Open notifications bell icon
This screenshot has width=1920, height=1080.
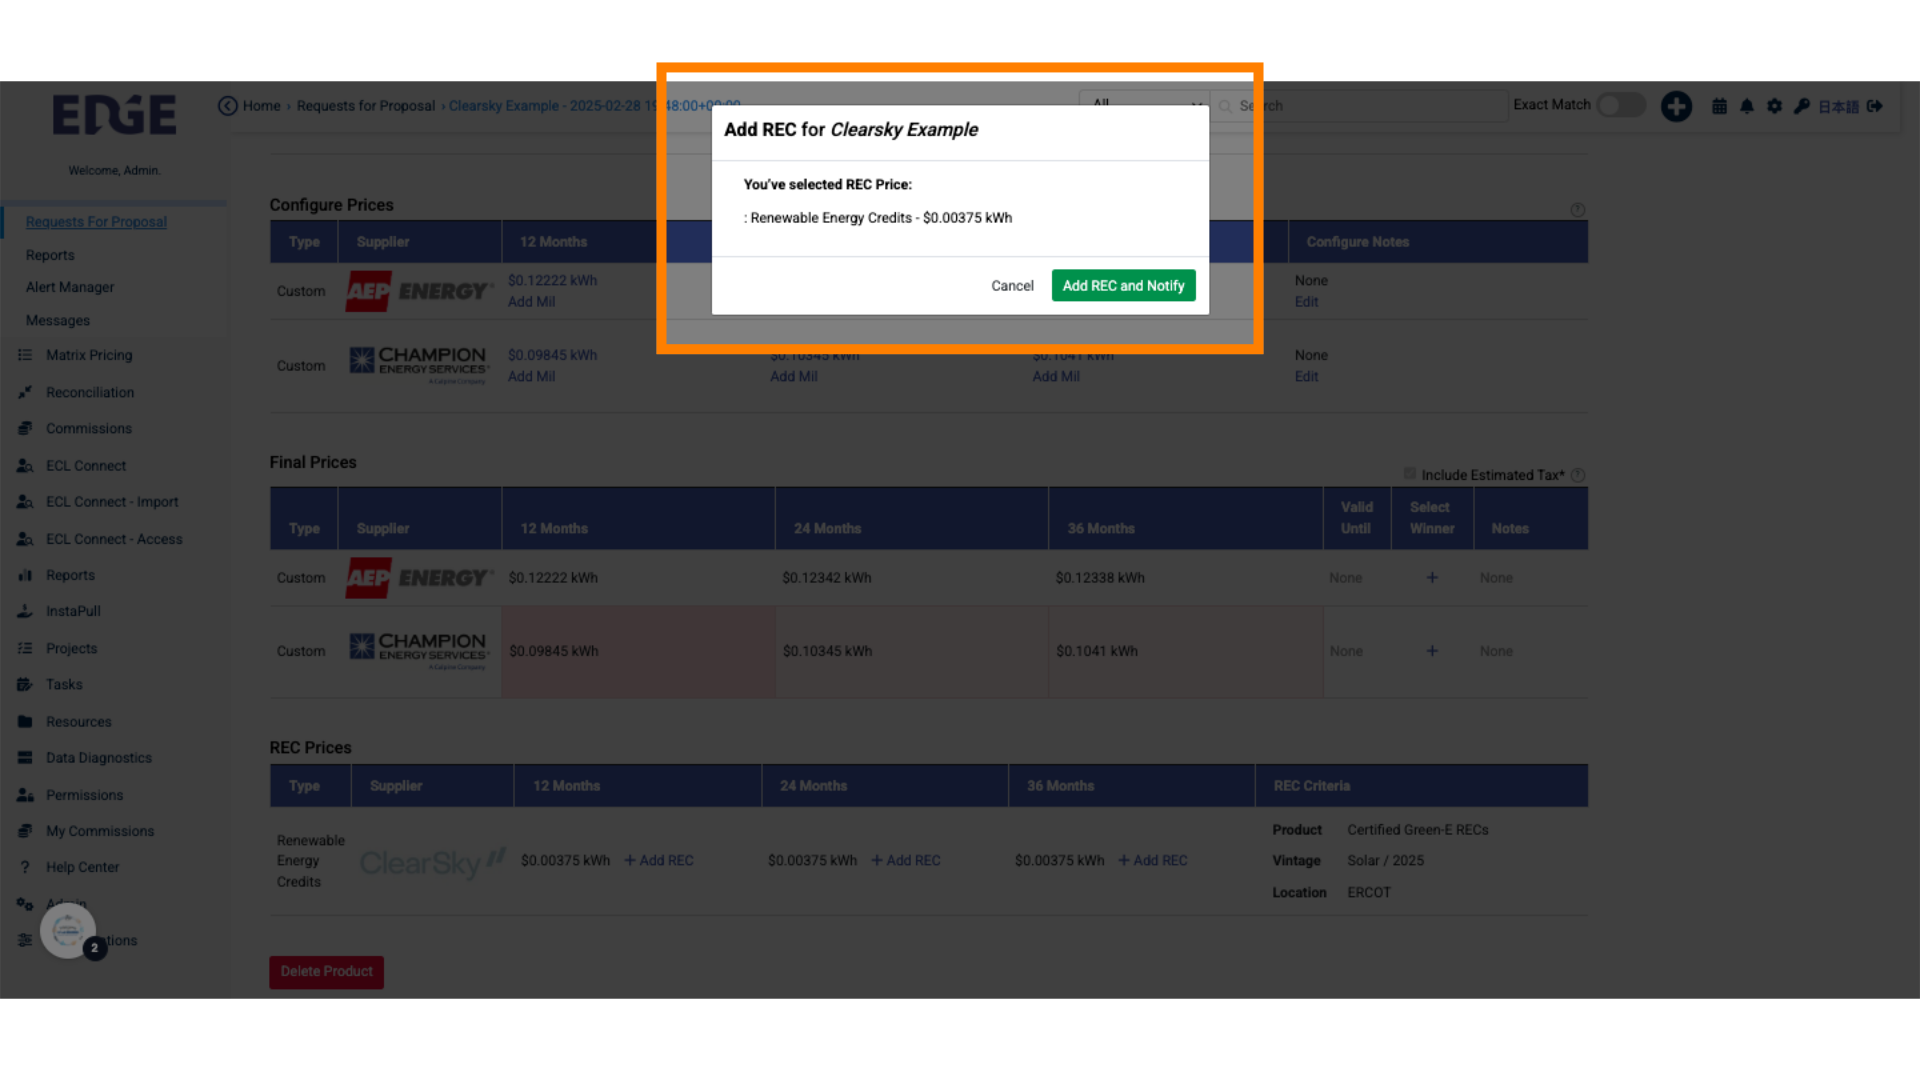click(x=1747, y=106)
